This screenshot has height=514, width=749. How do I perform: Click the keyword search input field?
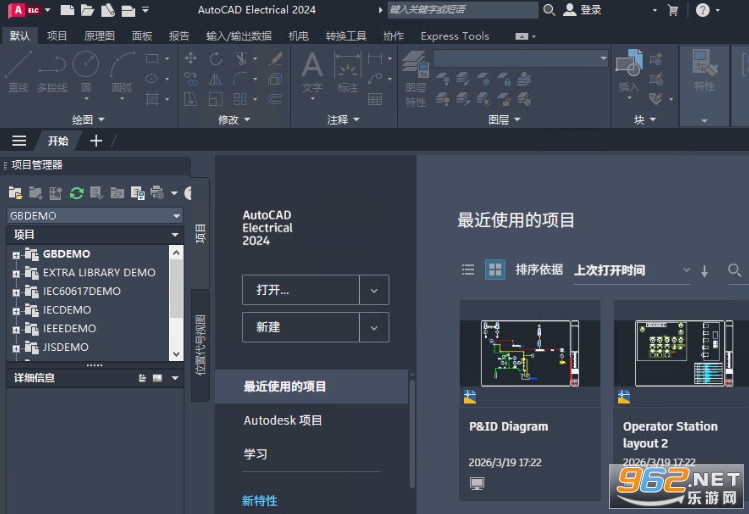(x=462, y=10)
